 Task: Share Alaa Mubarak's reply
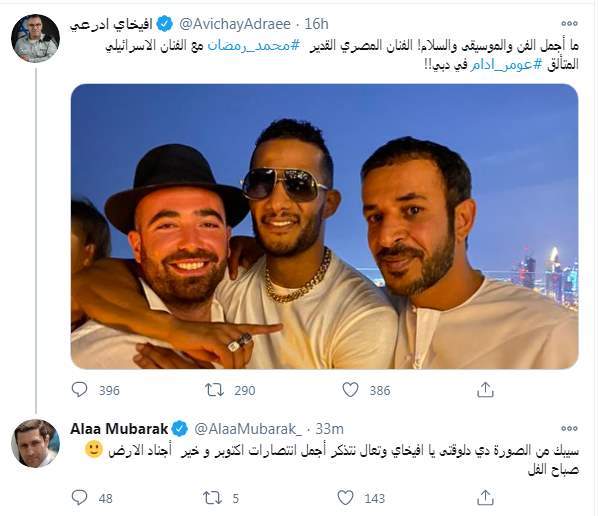click(x=485, y=498)
